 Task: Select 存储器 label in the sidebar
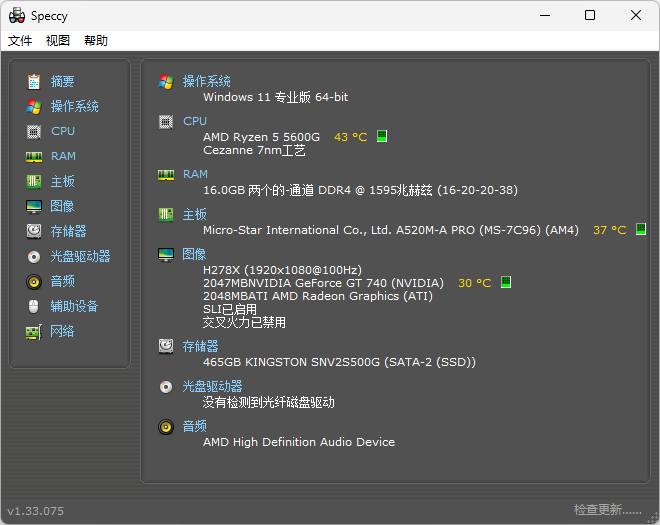click(x=68, y=231)
